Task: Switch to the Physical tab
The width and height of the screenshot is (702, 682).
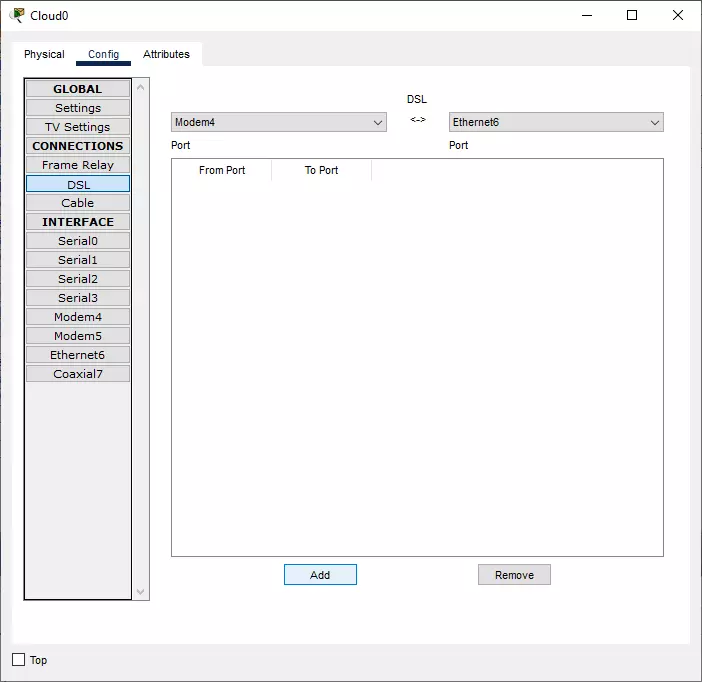Action: (x=44, y=54)
